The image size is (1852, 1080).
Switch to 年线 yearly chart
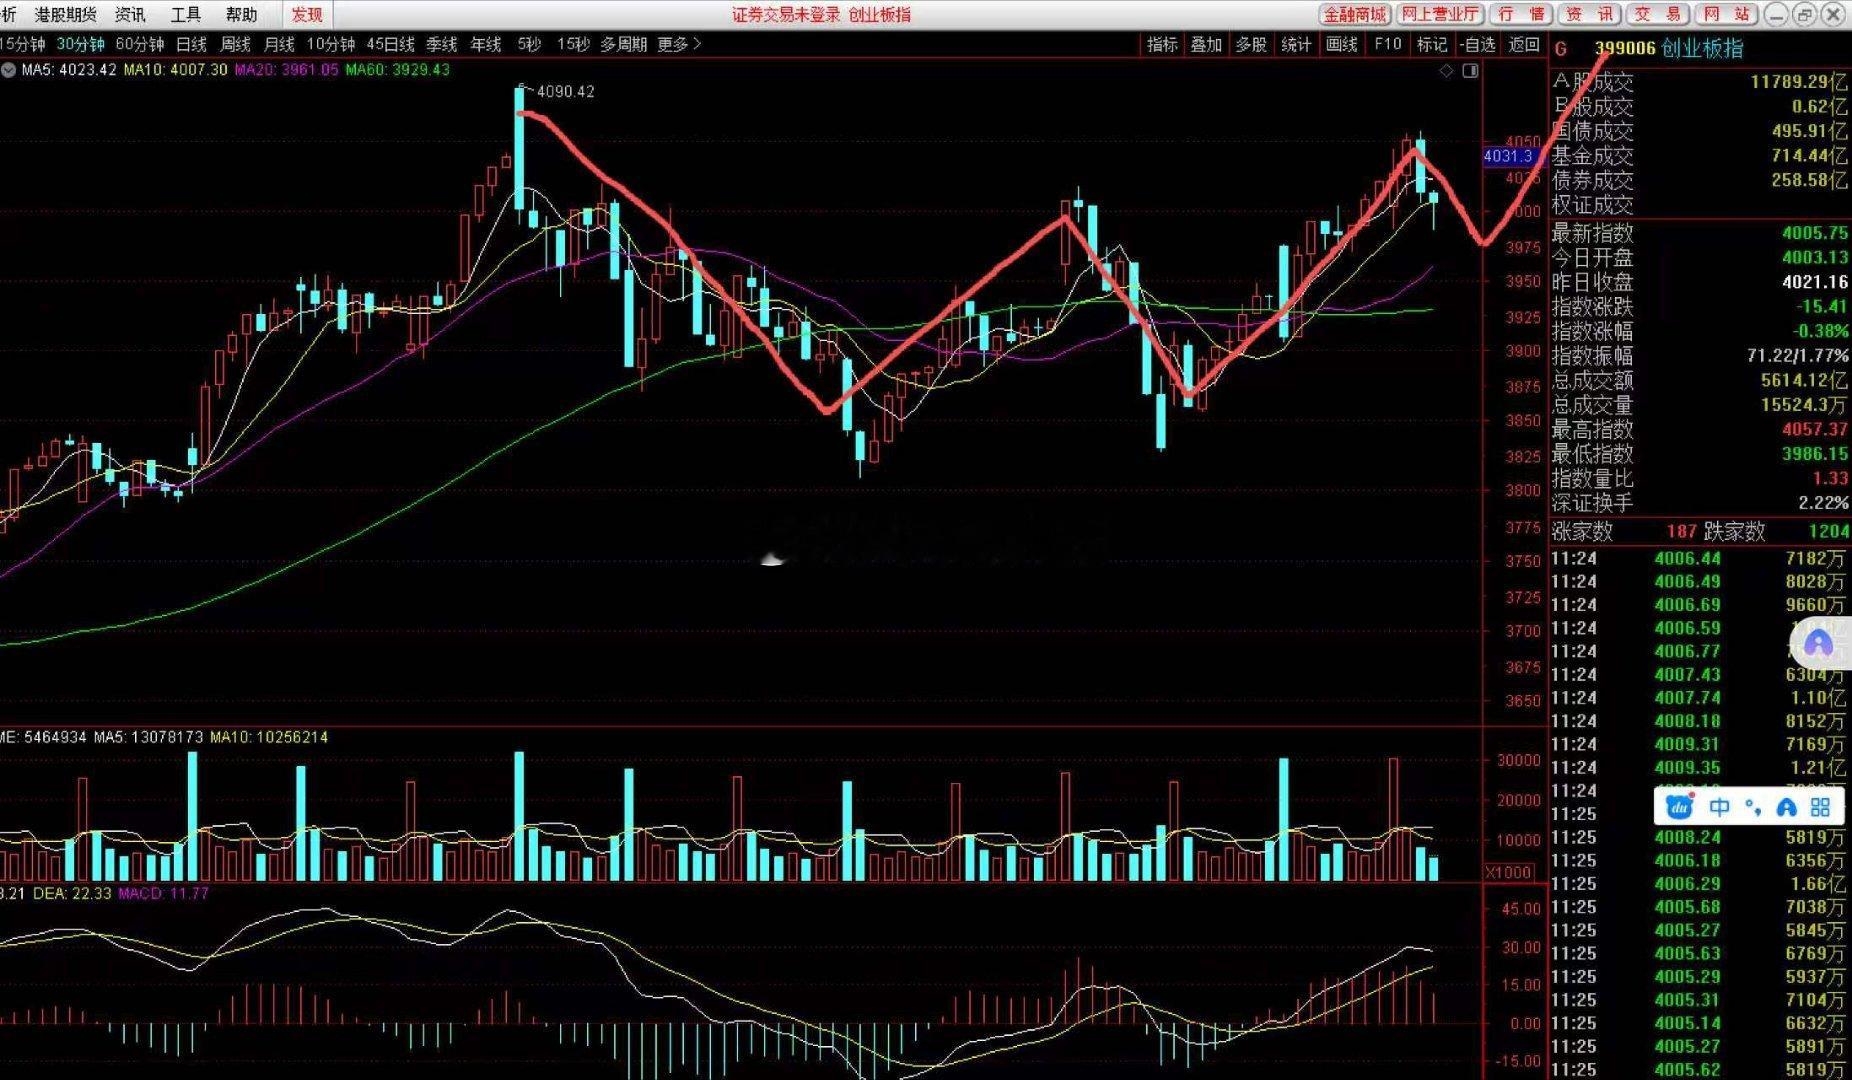point(485,45)
